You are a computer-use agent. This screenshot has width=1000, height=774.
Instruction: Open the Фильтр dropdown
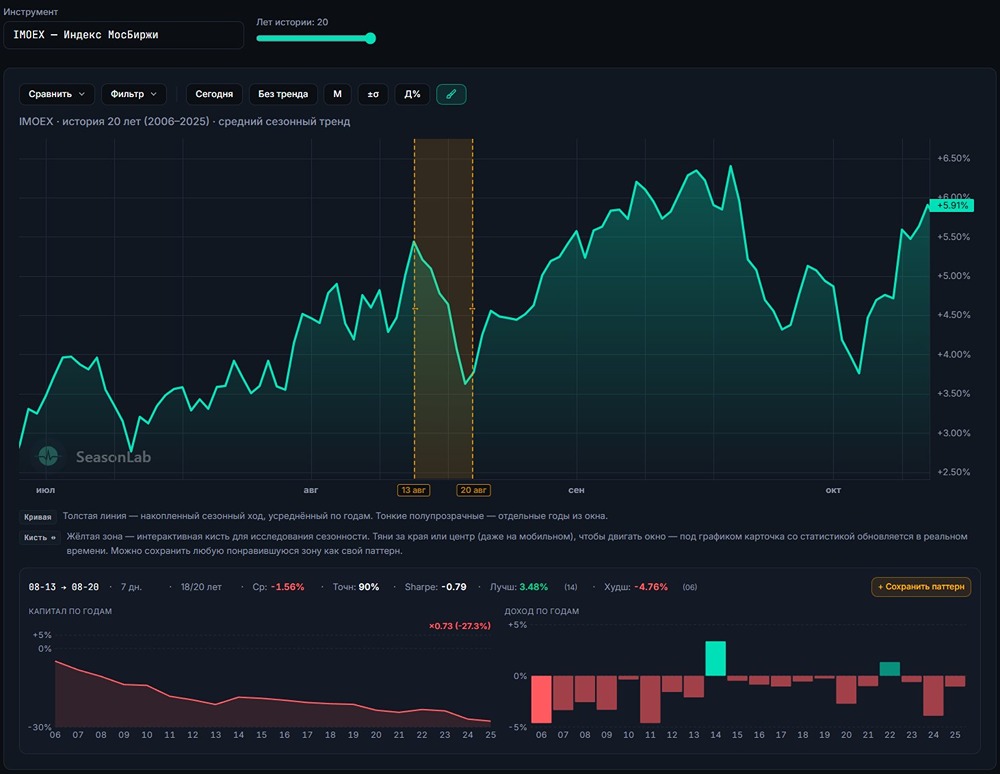tap(134, 94)
